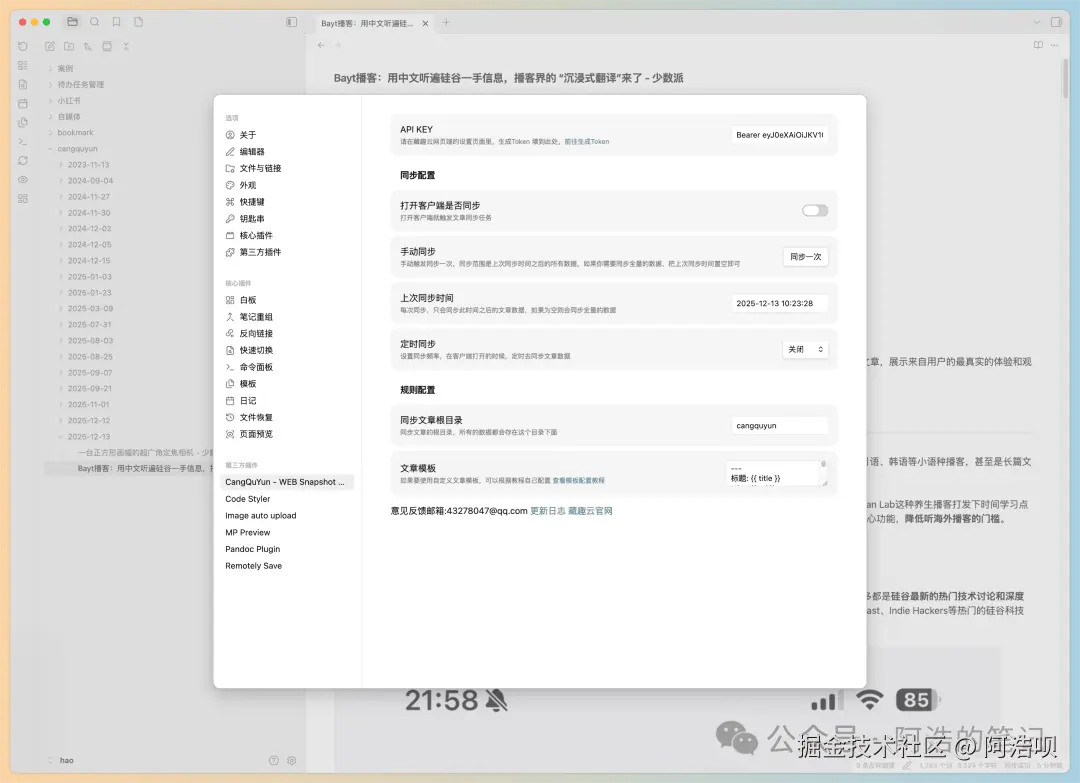
Task: Expand the 2024-09-04 folder
Action: point(90,180)
